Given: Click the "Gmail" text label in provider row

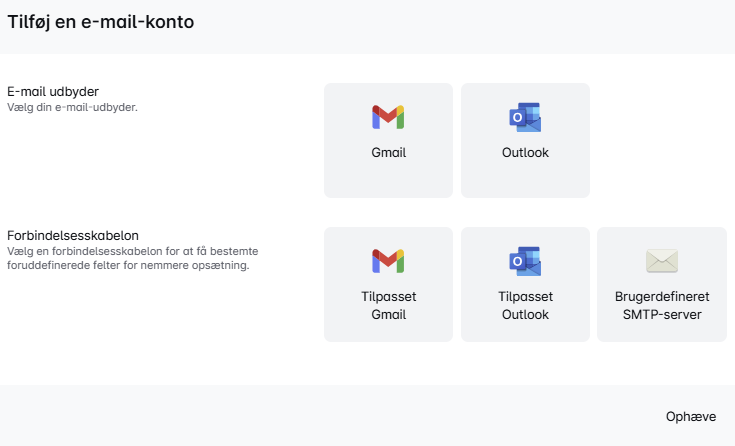Looking at the screenshot, I should (x=388, y=153).
